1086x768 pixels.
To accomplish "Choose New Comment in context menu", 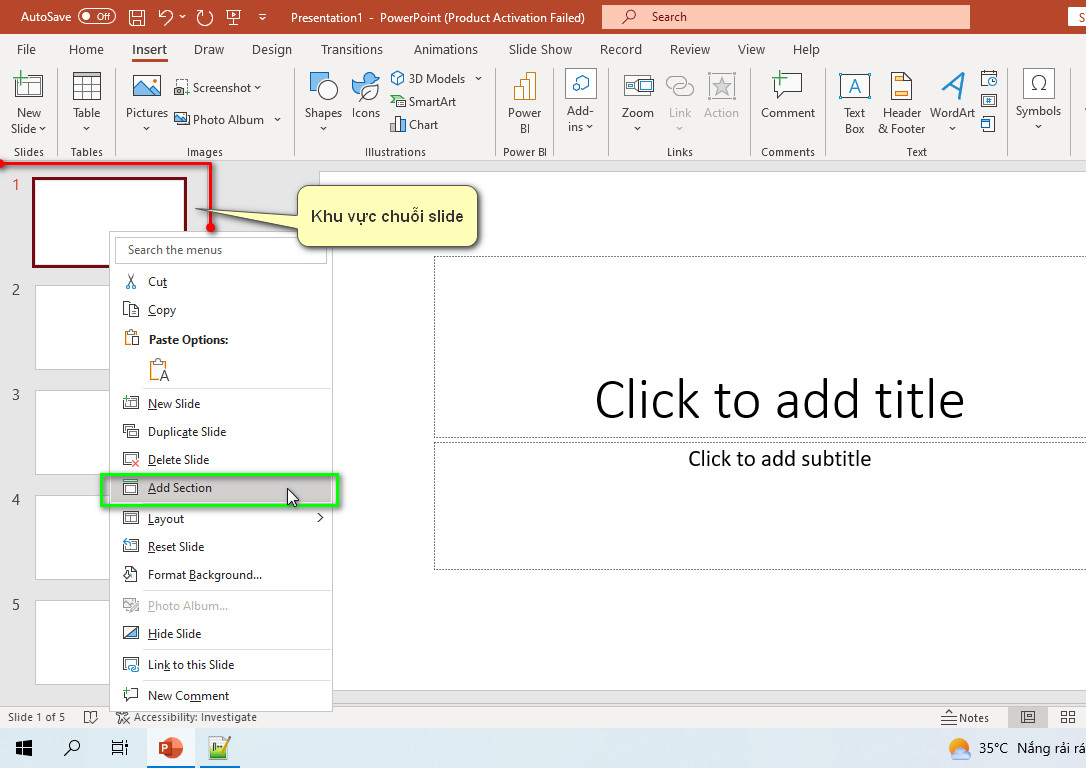I will (x=221, y=696).
